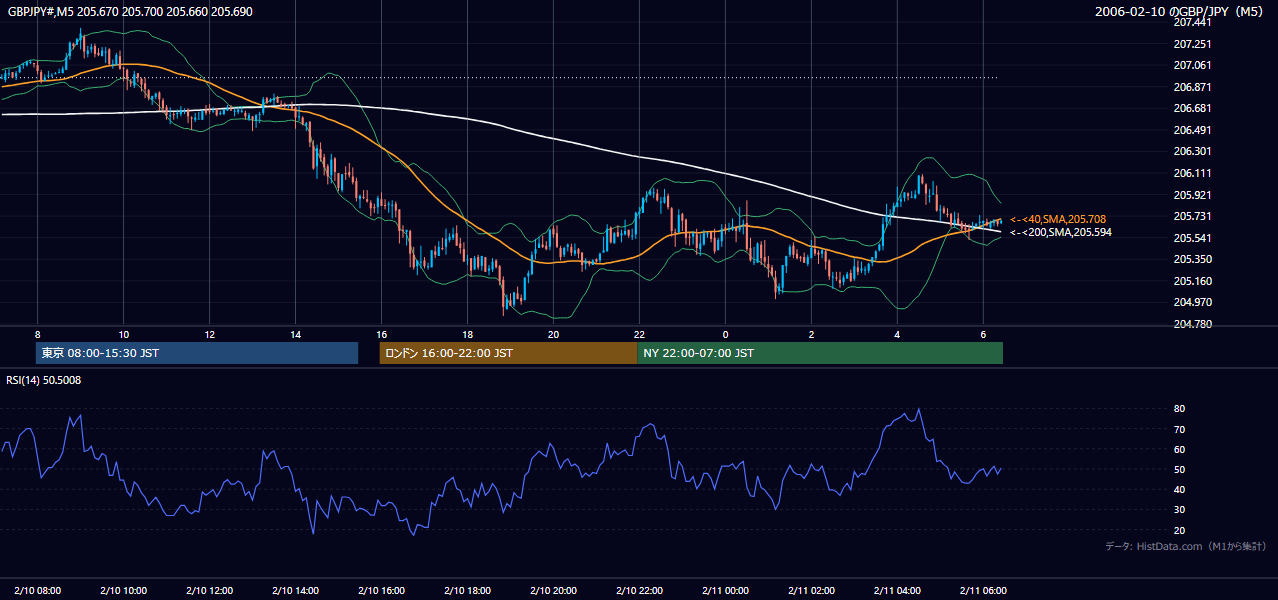Click the bottom date label 2/10 12:00
This screenshot has width=1278, height=600.
point(209,591)
